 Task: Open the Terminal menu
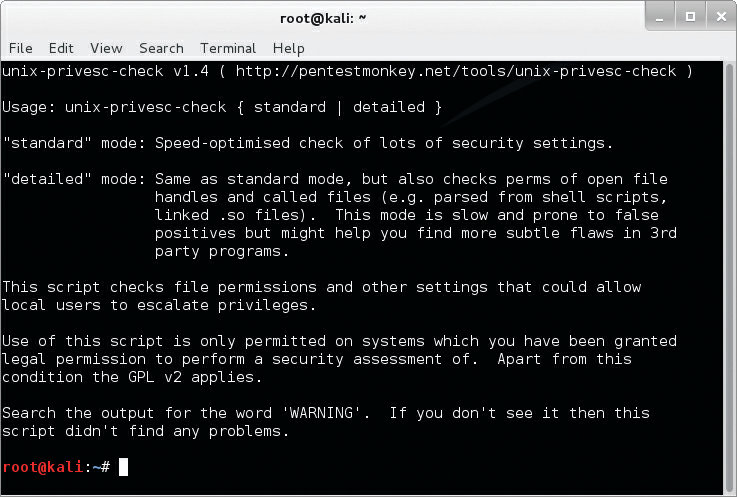[228, 48]
